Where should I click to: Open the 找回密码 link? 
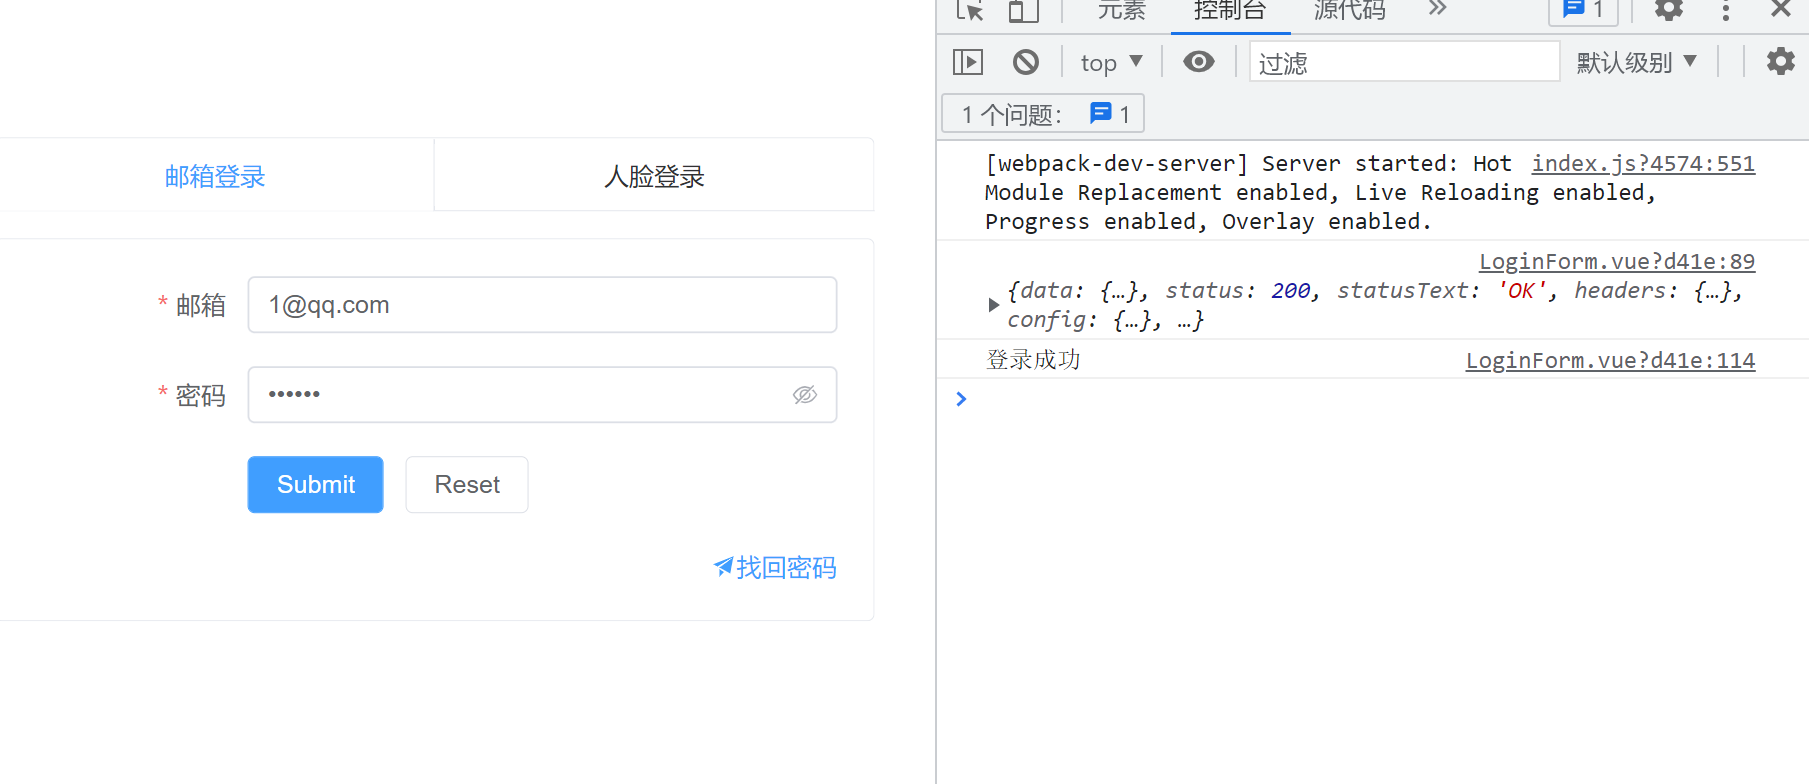(775, 568)
